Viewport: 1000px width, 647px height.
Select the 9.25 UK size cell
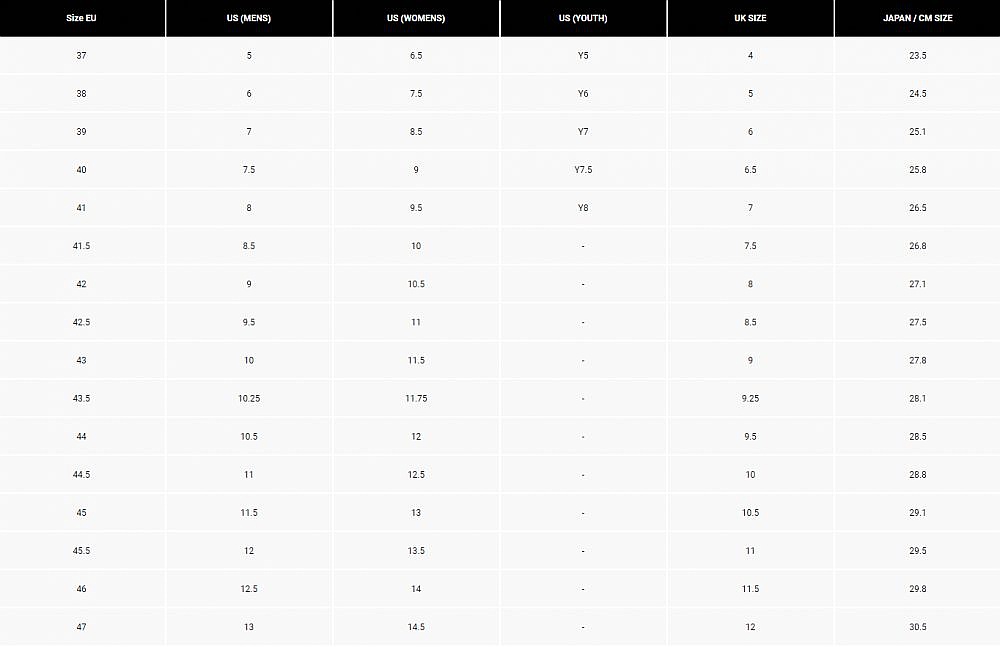pos(750,398)
